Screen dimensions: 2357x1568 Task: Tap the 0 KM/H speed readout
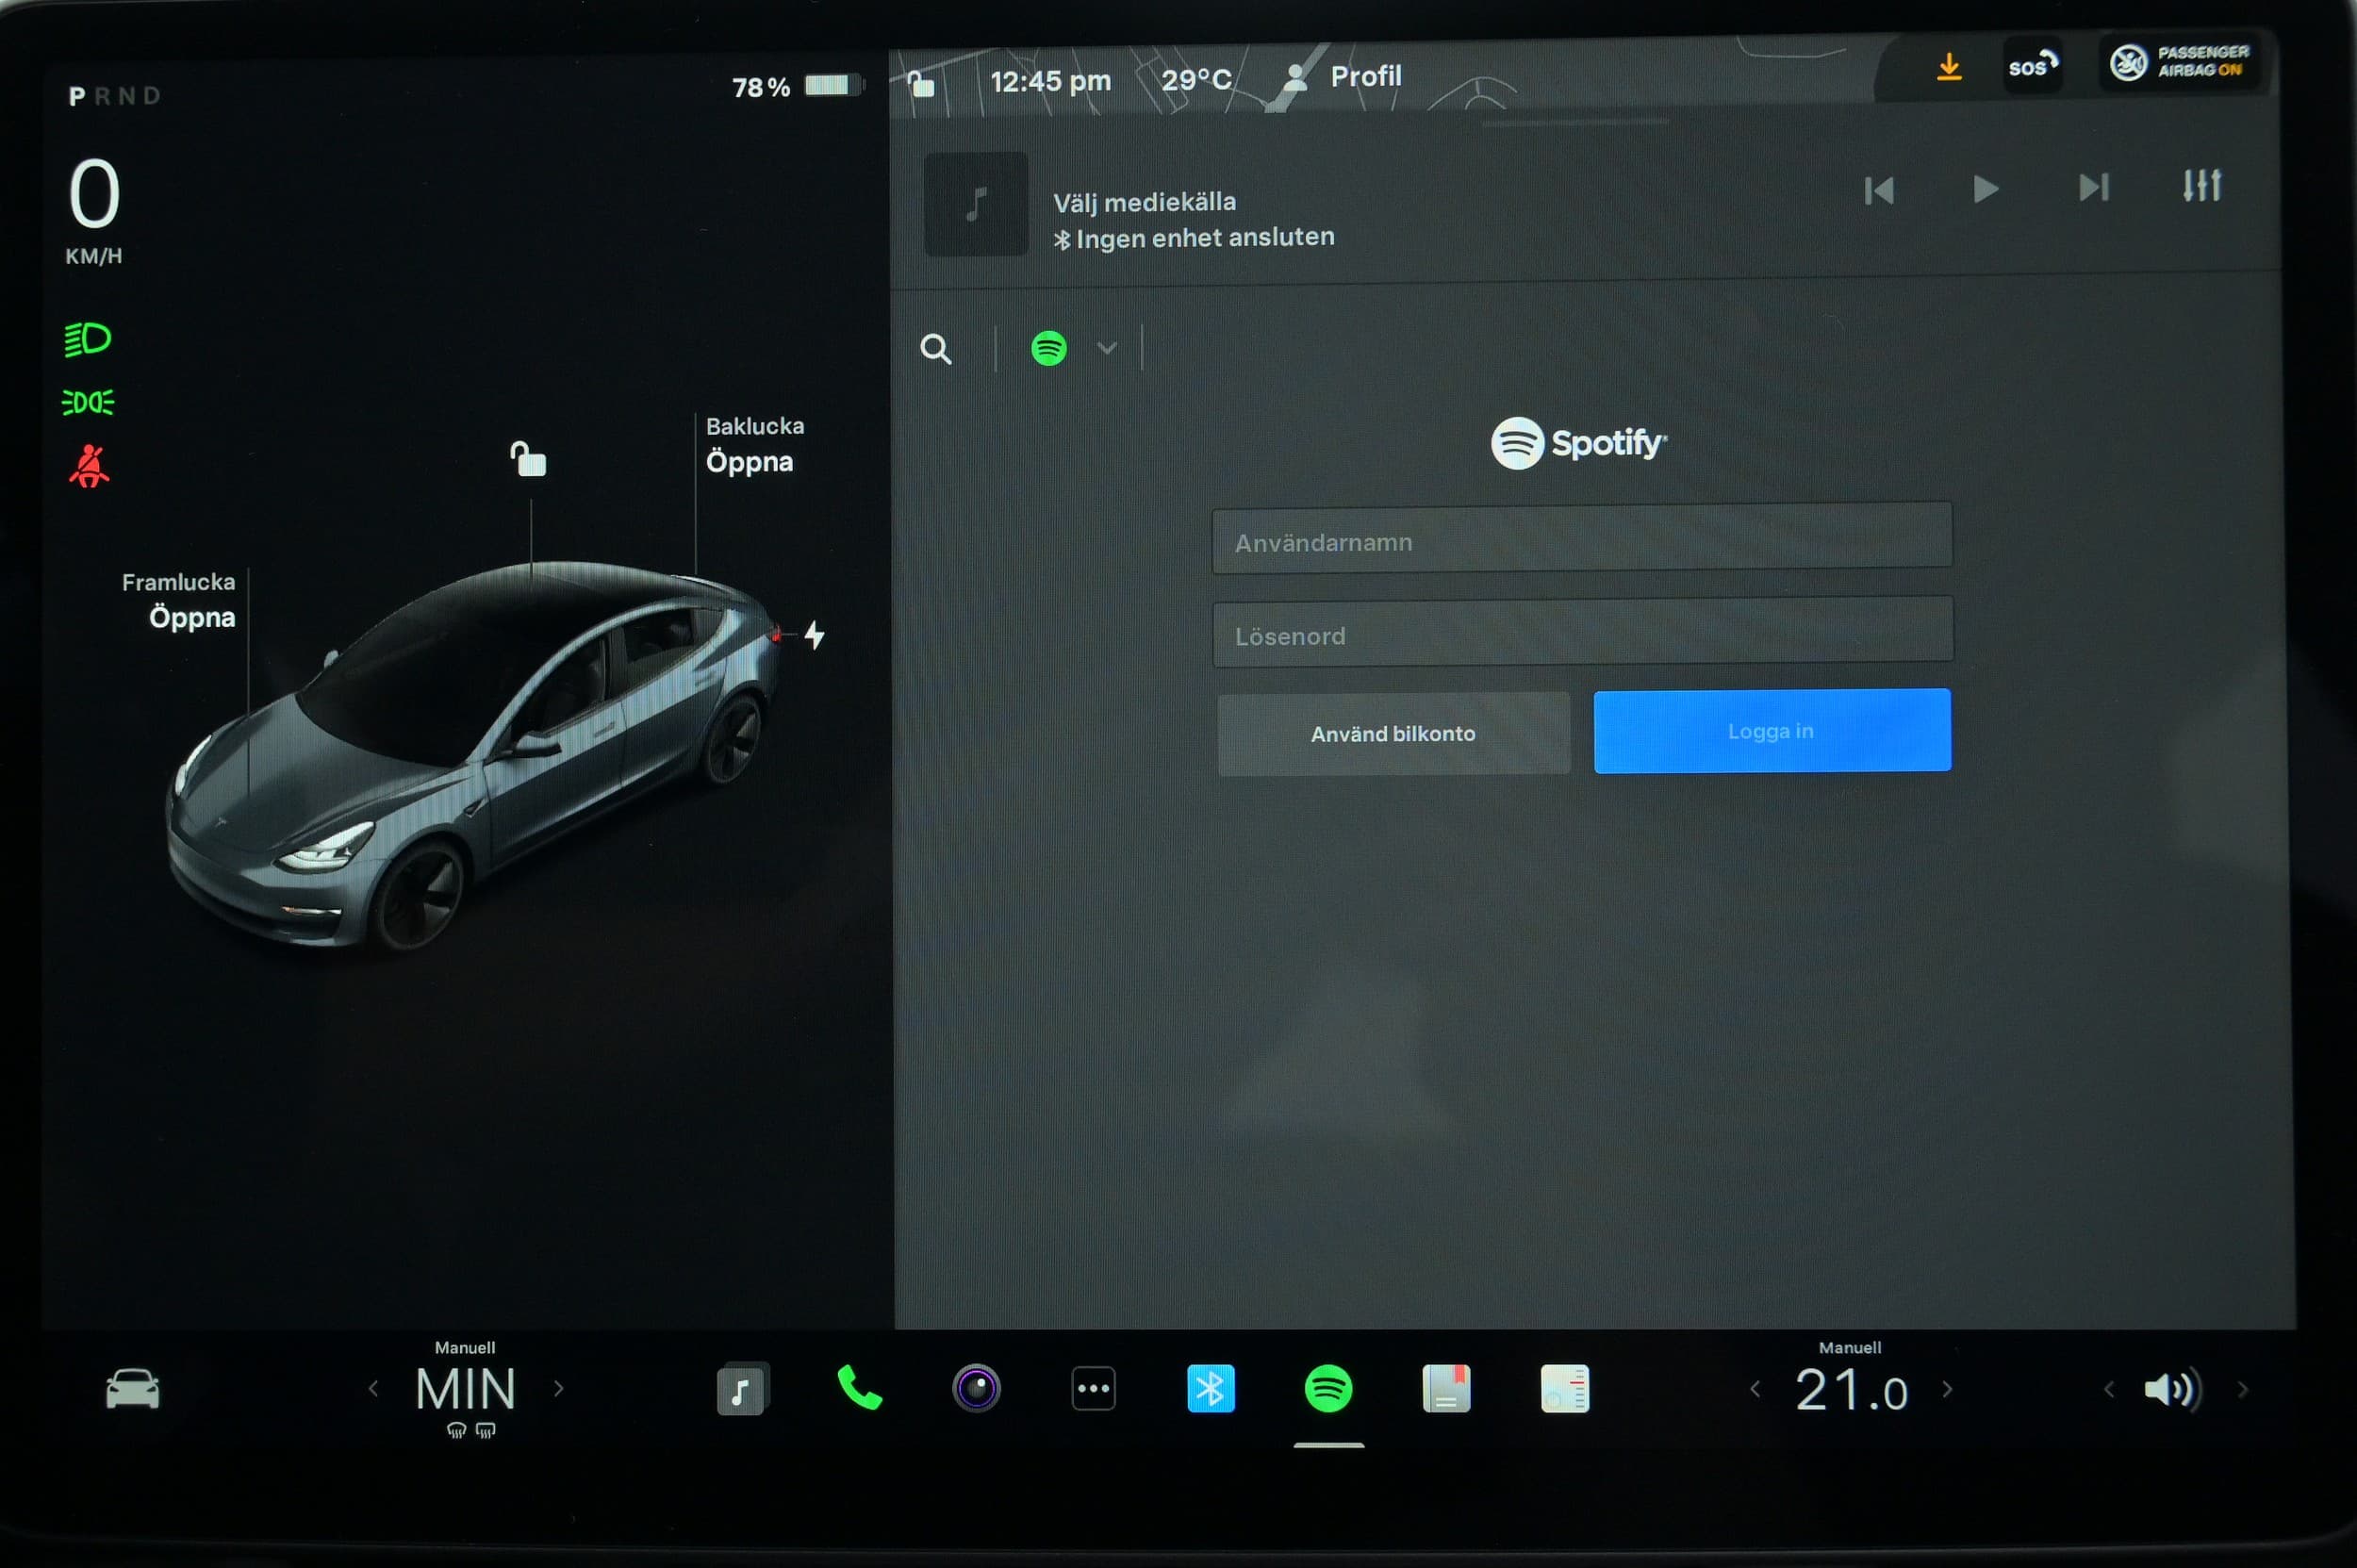coord(94,211)
